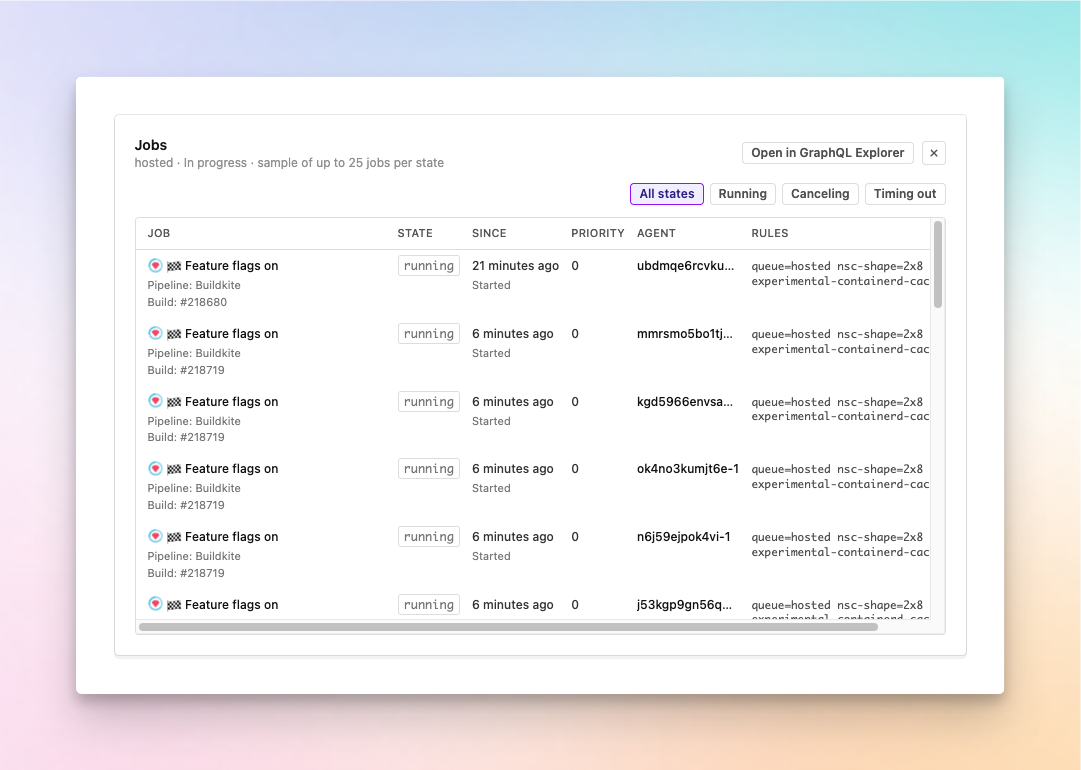Click agent name ubdmqe6rcvku...

pos(685,266)
